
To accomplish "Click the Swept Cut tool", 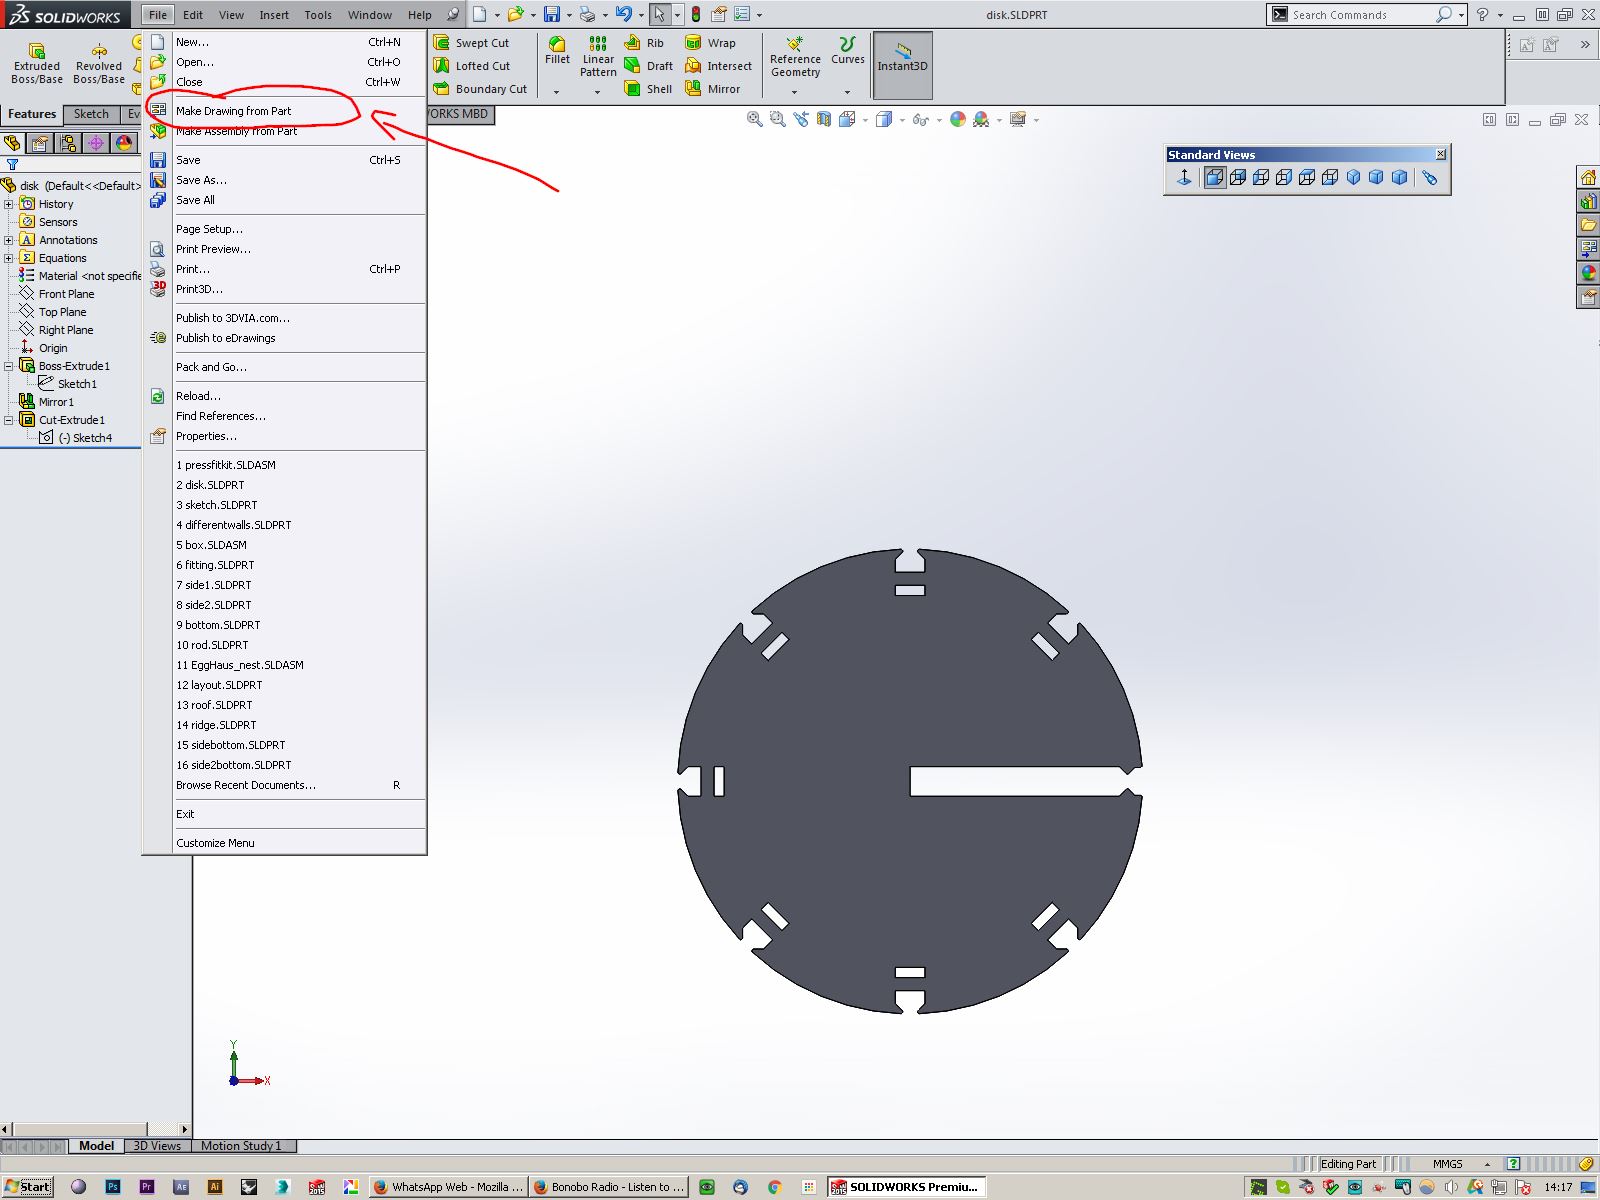I will (471, 43).
